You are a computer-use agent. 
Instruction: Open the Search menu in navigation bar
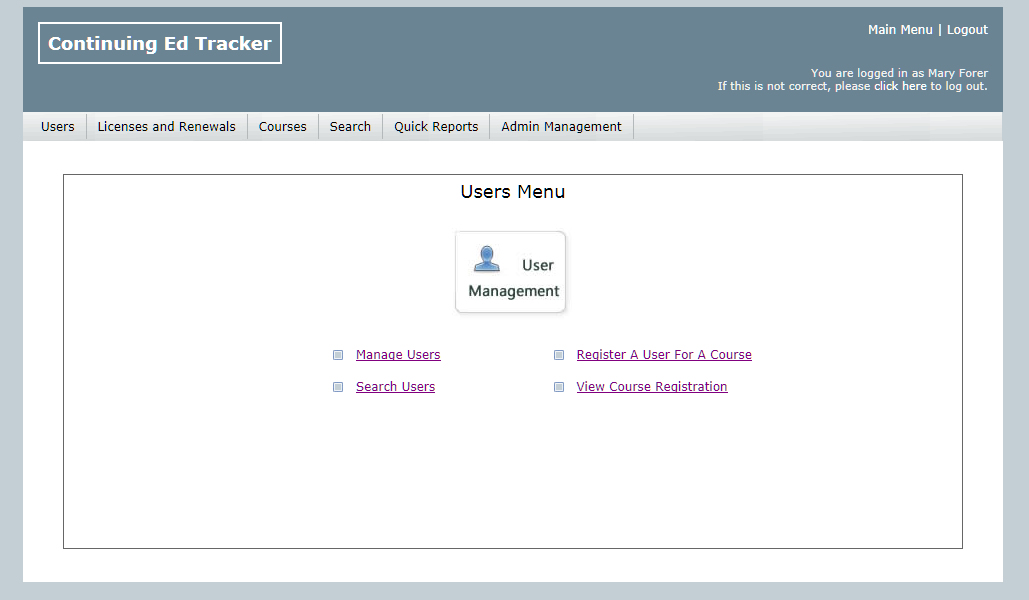(350, 127)
